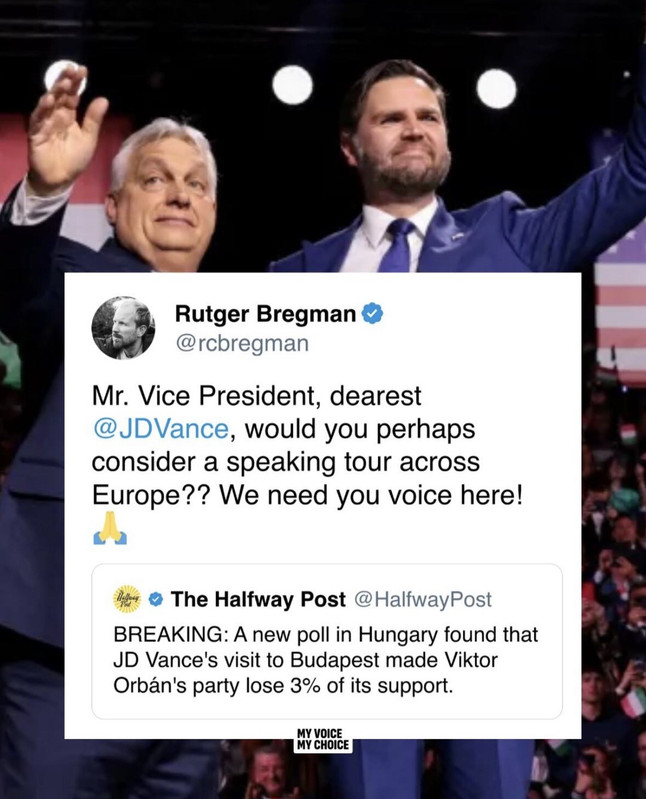Open the @JDVance mention link

tap(160, 429)
